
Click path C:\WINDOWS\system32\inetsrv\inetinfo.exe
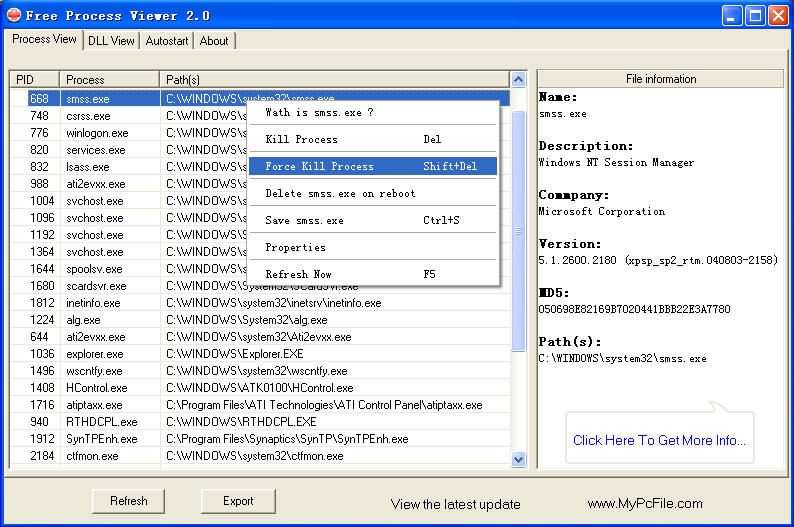pyautogui.click(x=274, y=303)
